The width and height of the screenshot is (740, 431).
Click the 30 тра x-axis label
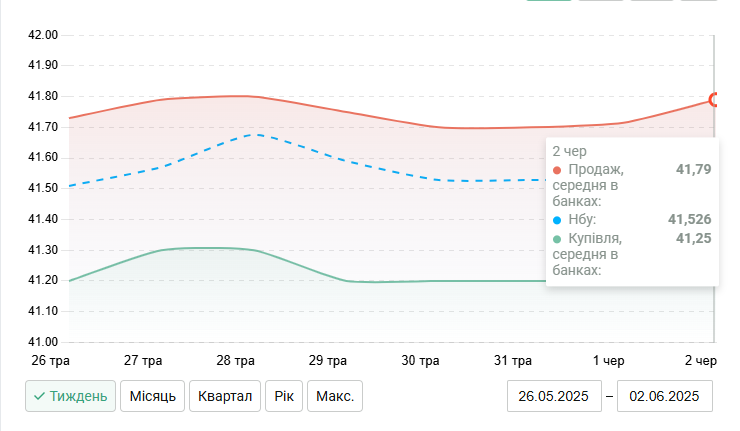point(421,360)
